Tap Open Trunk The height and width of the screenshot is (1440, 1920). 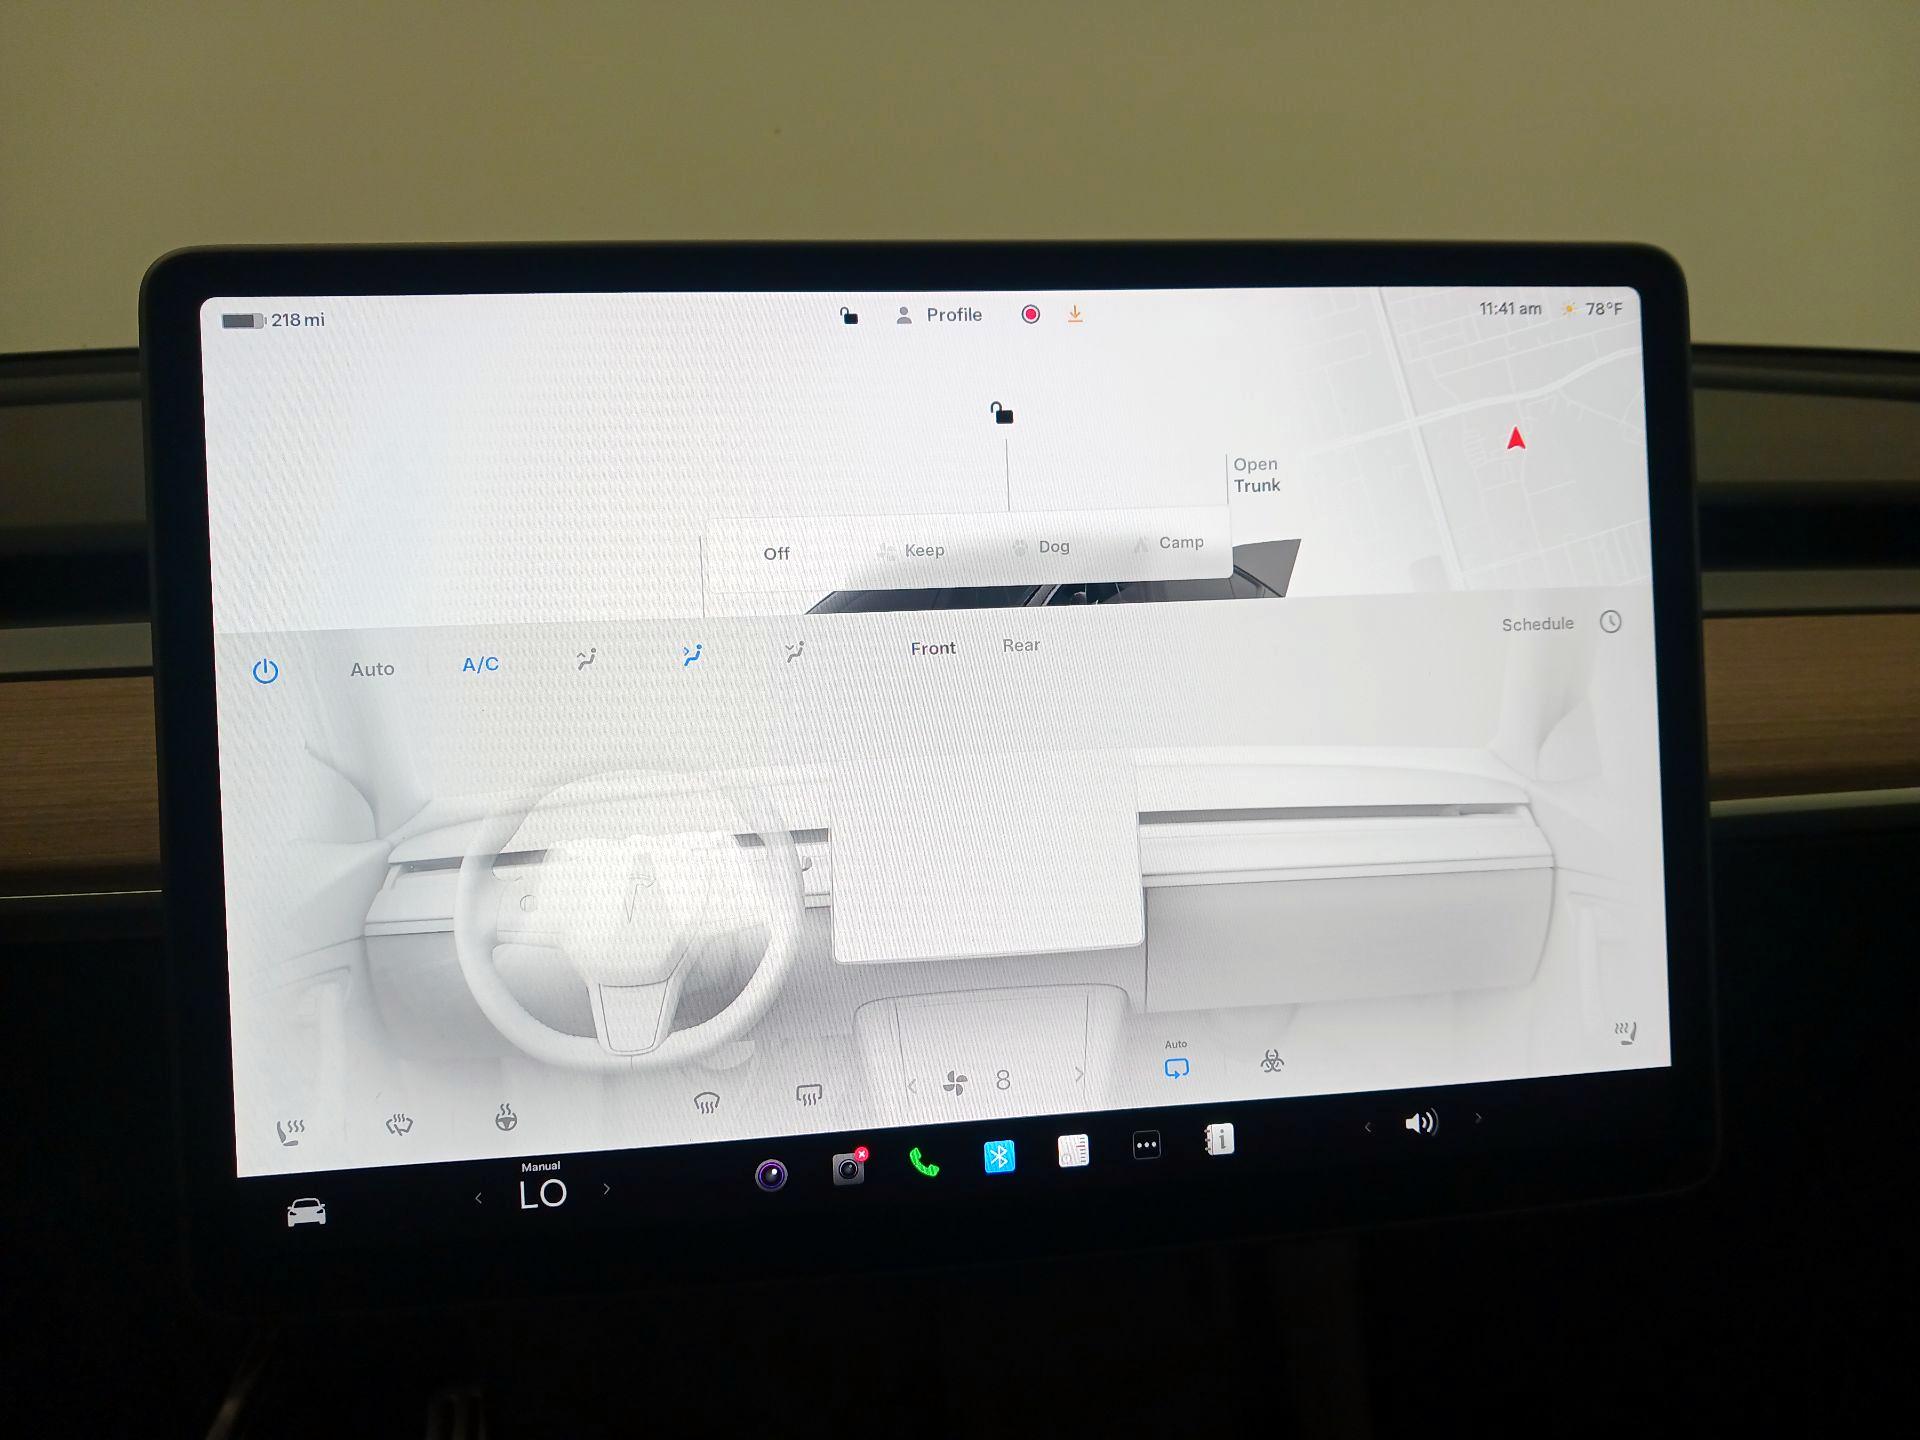pos(1256,475)
